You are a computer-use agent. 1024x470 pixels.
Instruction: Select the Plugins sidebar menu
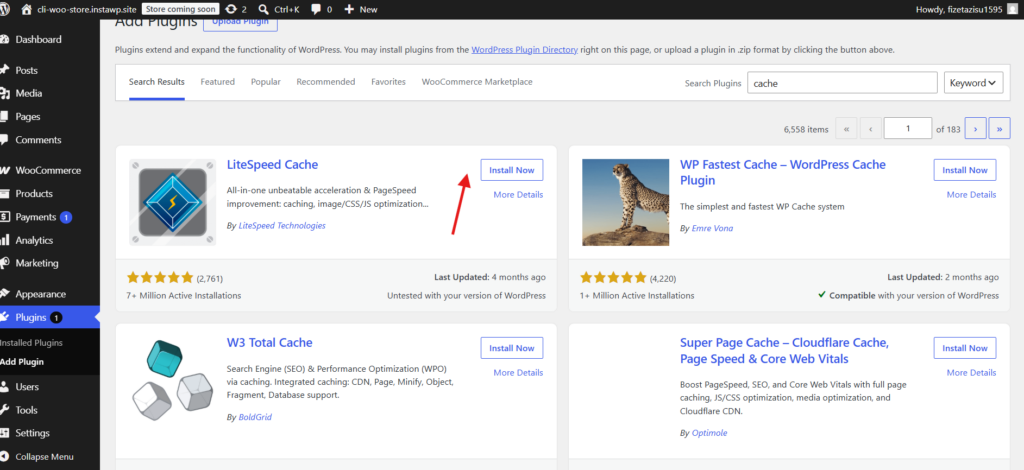50,317
